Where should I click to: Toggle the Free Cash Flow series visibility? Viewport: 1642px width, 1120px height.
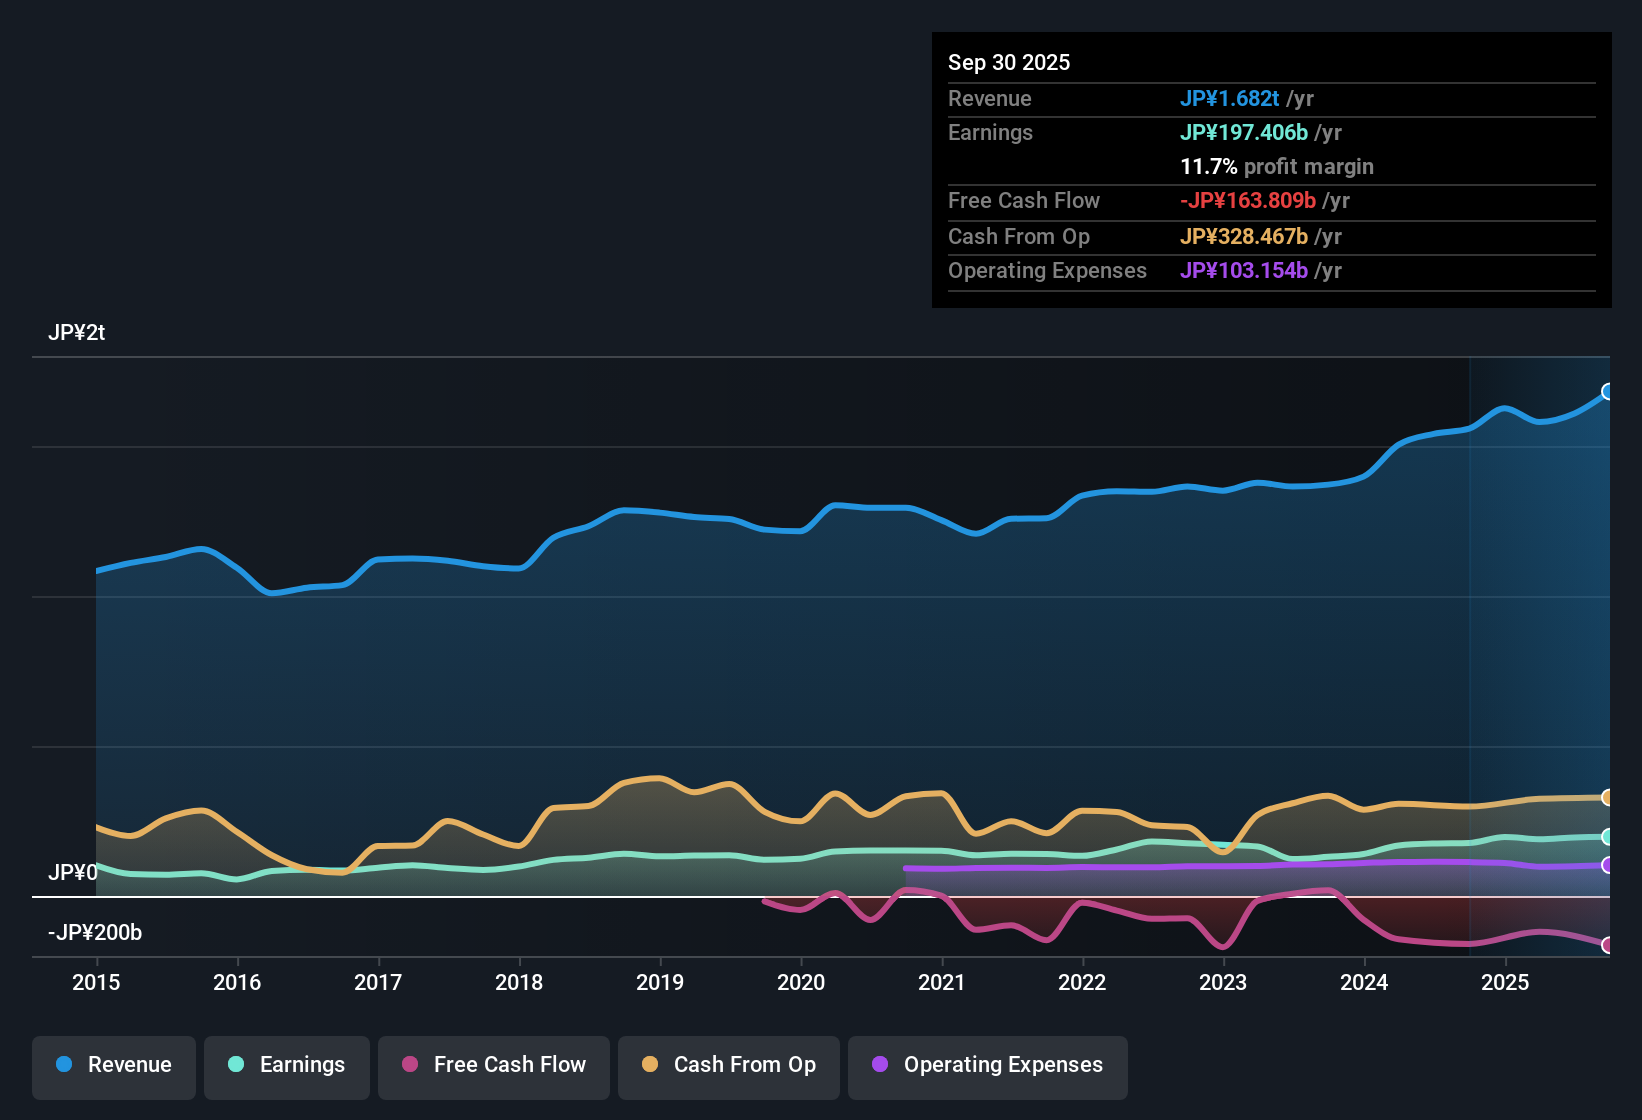(x=493, y=1065)
